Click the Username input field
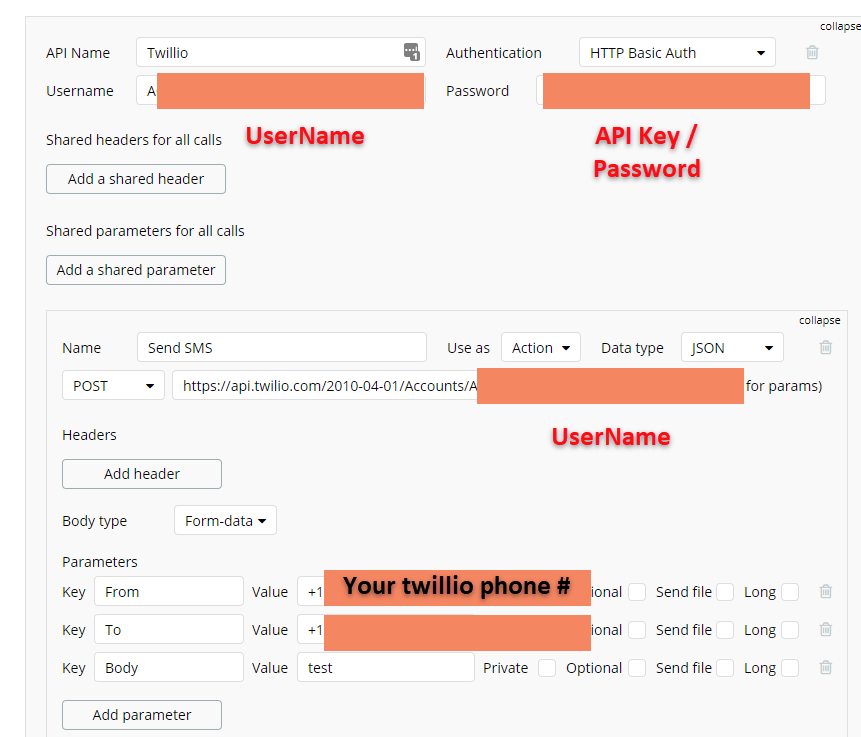 (281, 91)
